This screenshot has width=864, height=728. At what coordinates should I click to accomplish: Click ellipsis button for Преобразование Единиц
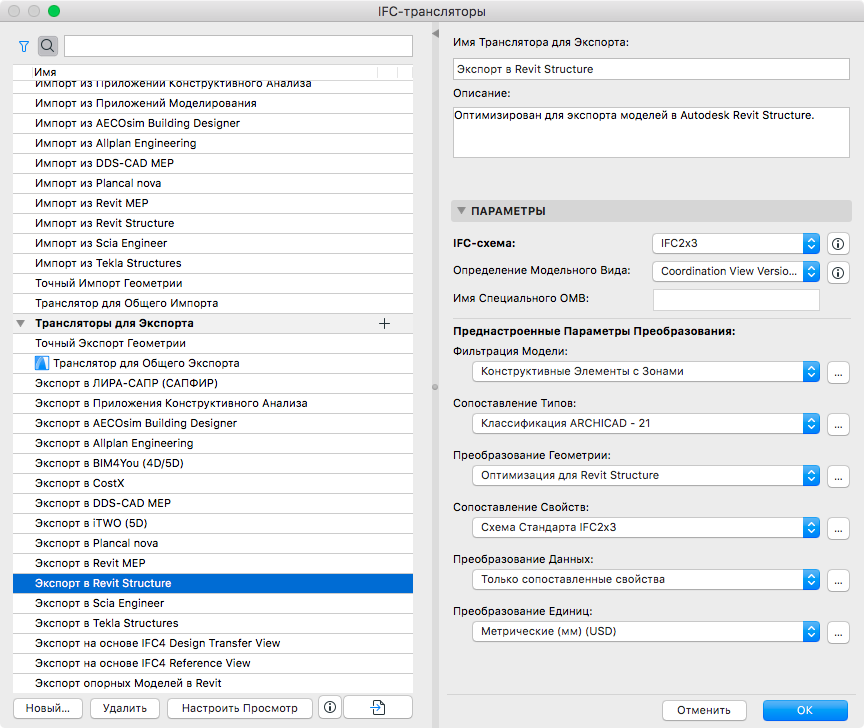(838, 632)
